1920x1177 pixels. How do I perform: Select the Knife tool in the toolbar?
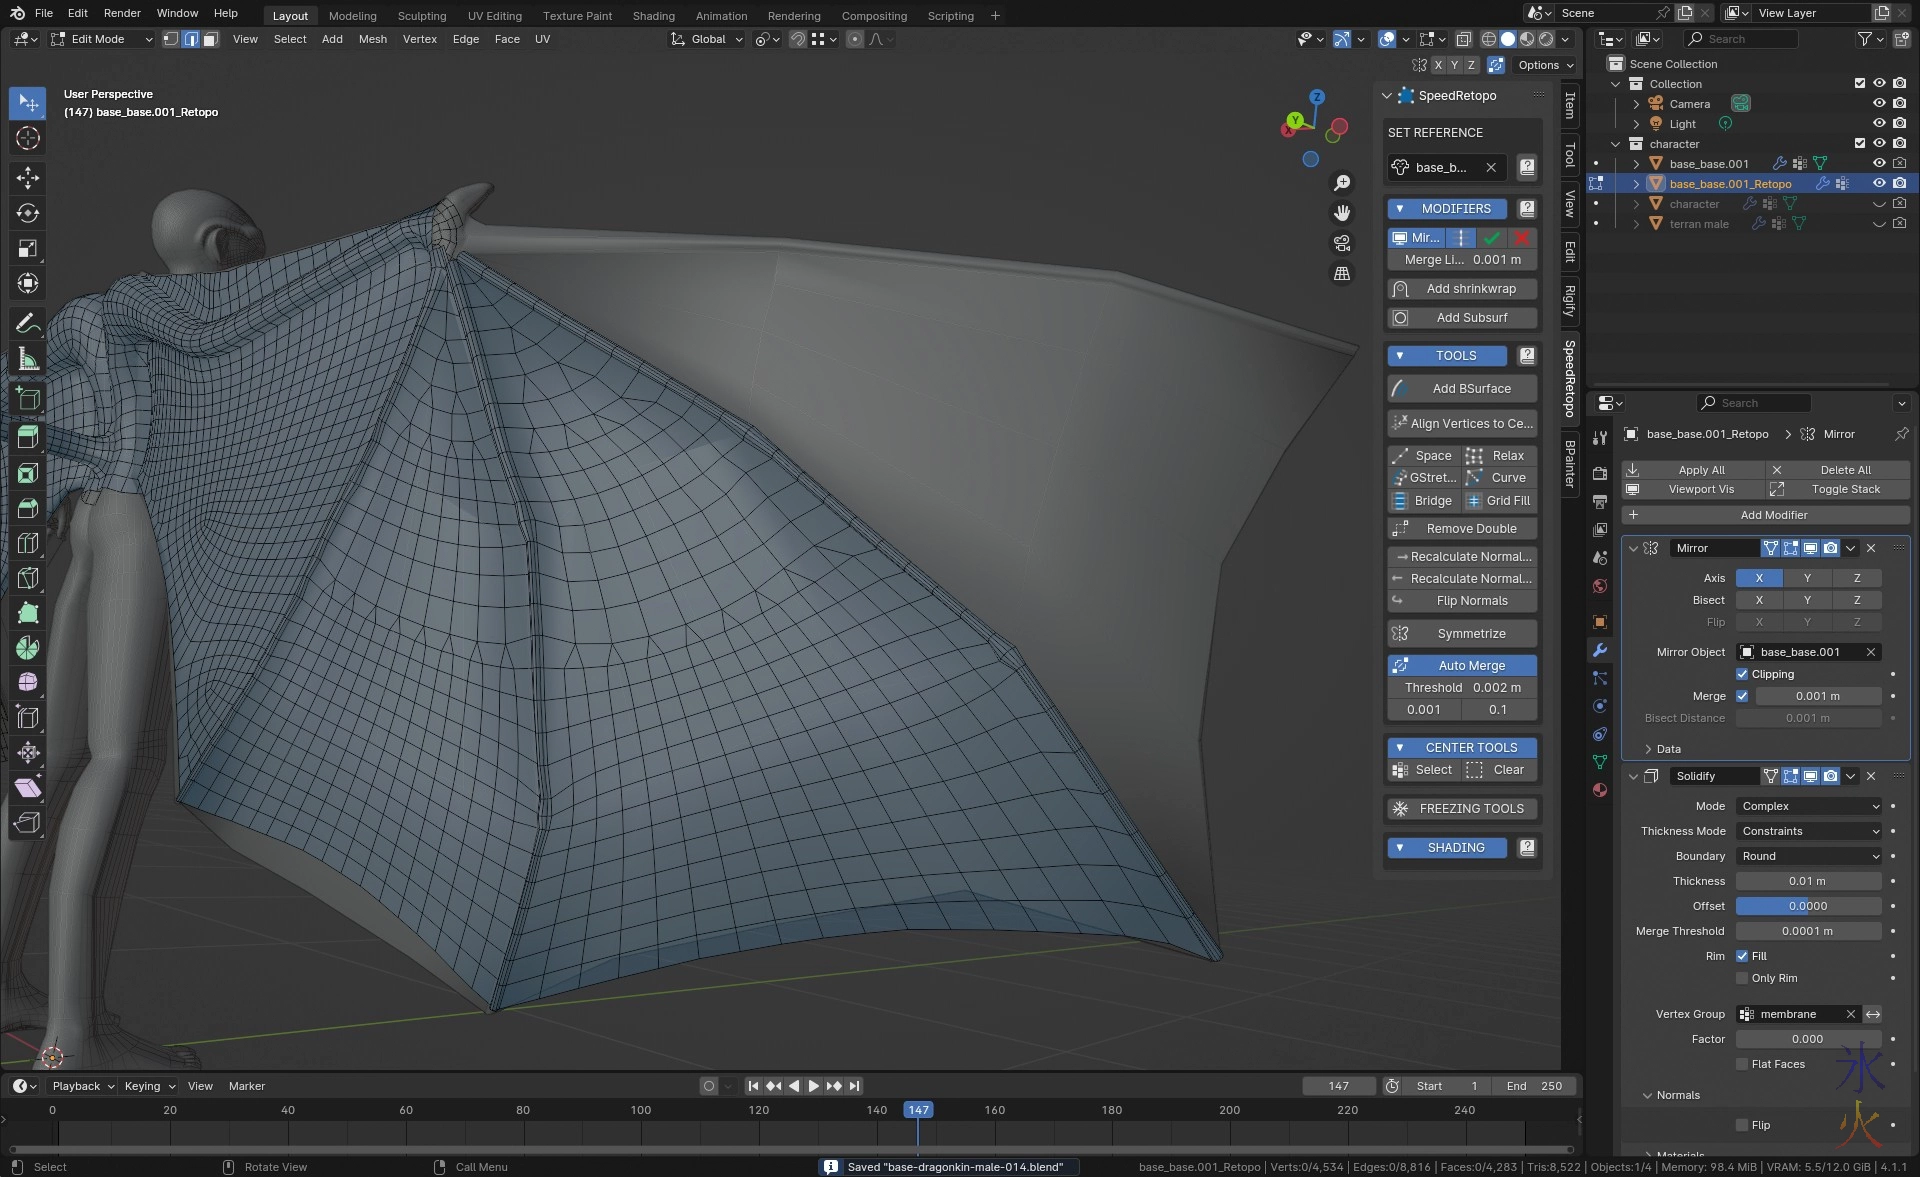[x=28, y=578]
